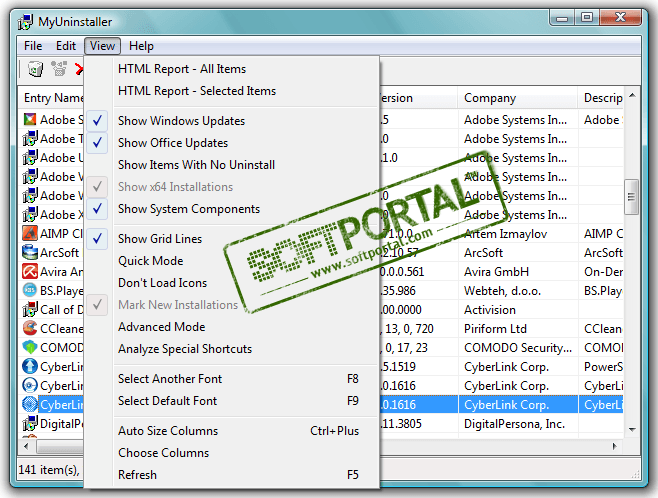Click vertical scrollbar up arrow
Viewport: 658px width, 498px height.
pyautogui.click(x=632, y=96)
